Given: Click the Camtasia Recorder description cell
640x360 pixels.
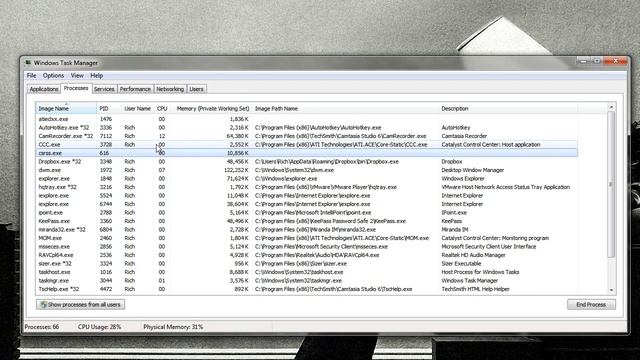Looking at the screenshot, I should (x=464, y=136).
